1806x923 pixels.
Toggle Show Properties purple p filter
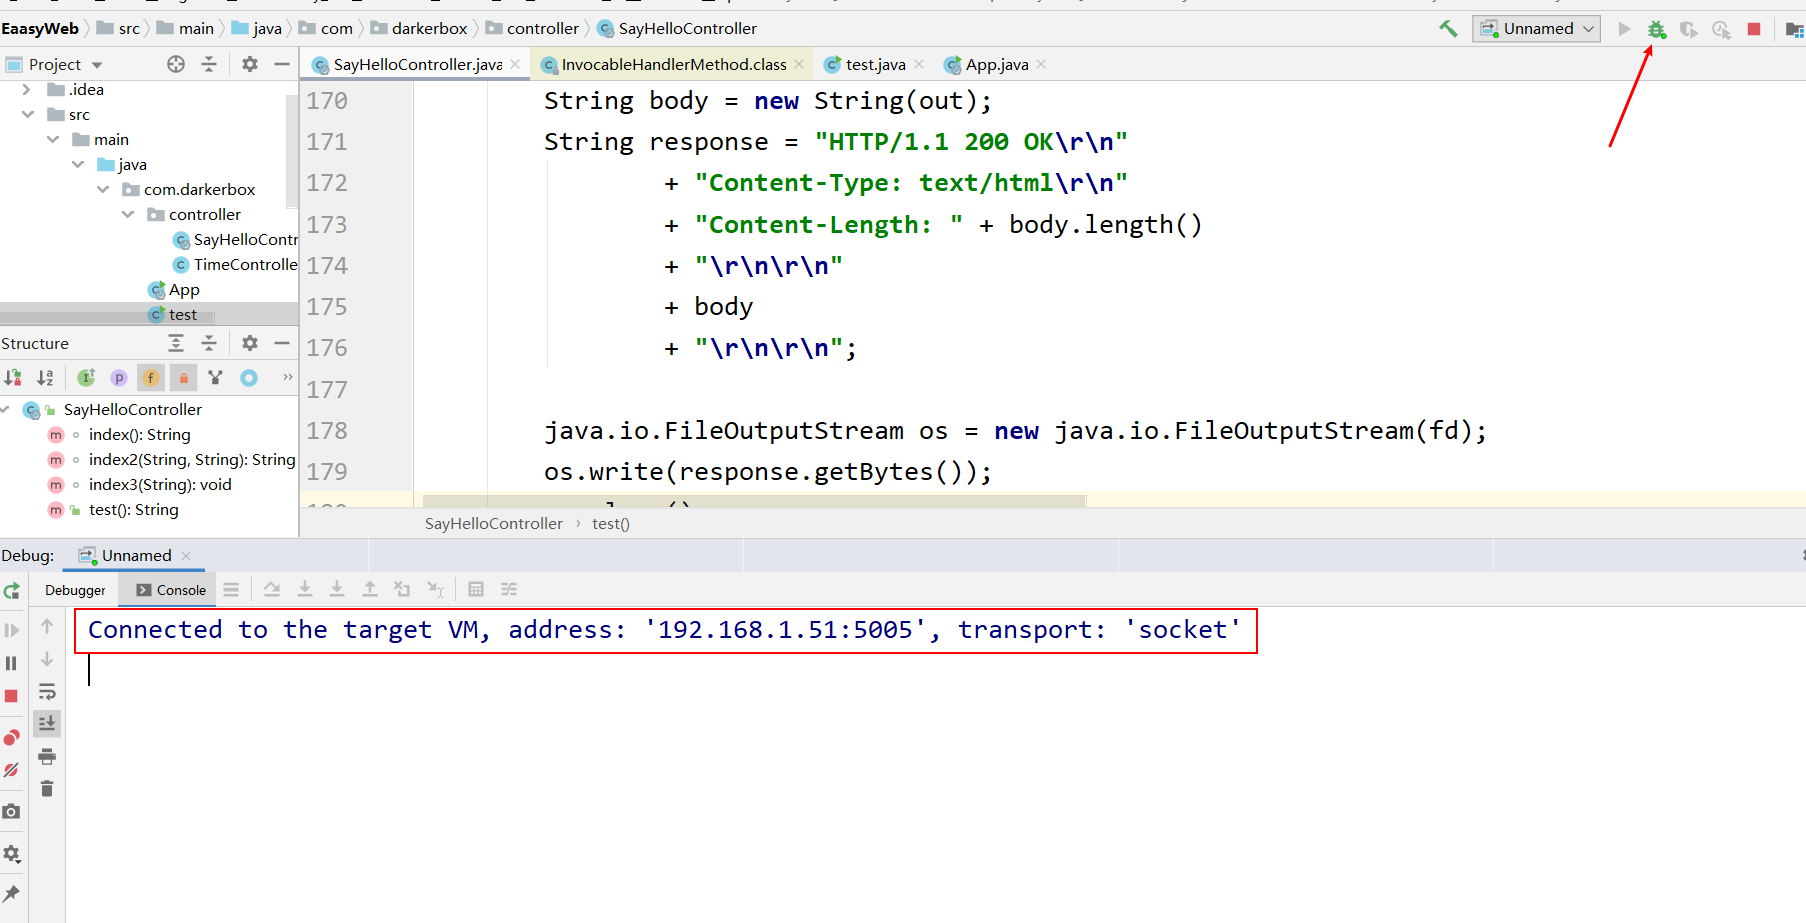(119, 377)
